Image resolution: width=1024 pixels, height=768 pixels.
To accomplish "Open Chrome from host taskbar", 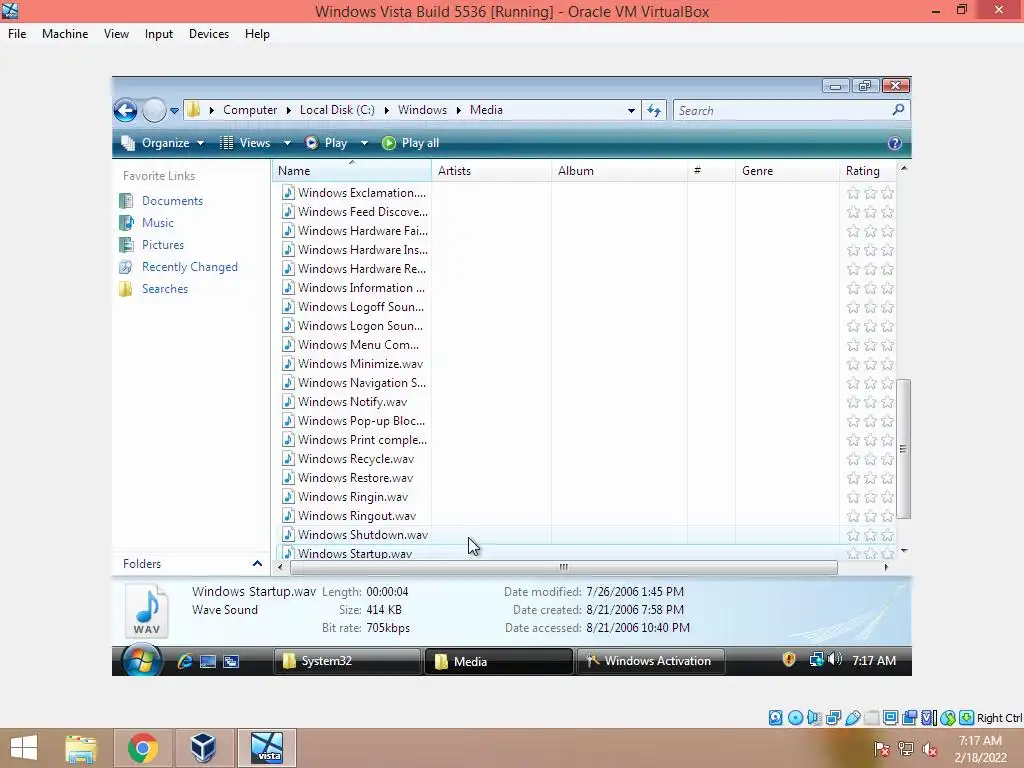I will pyautogui.click(x=142, y=748).
